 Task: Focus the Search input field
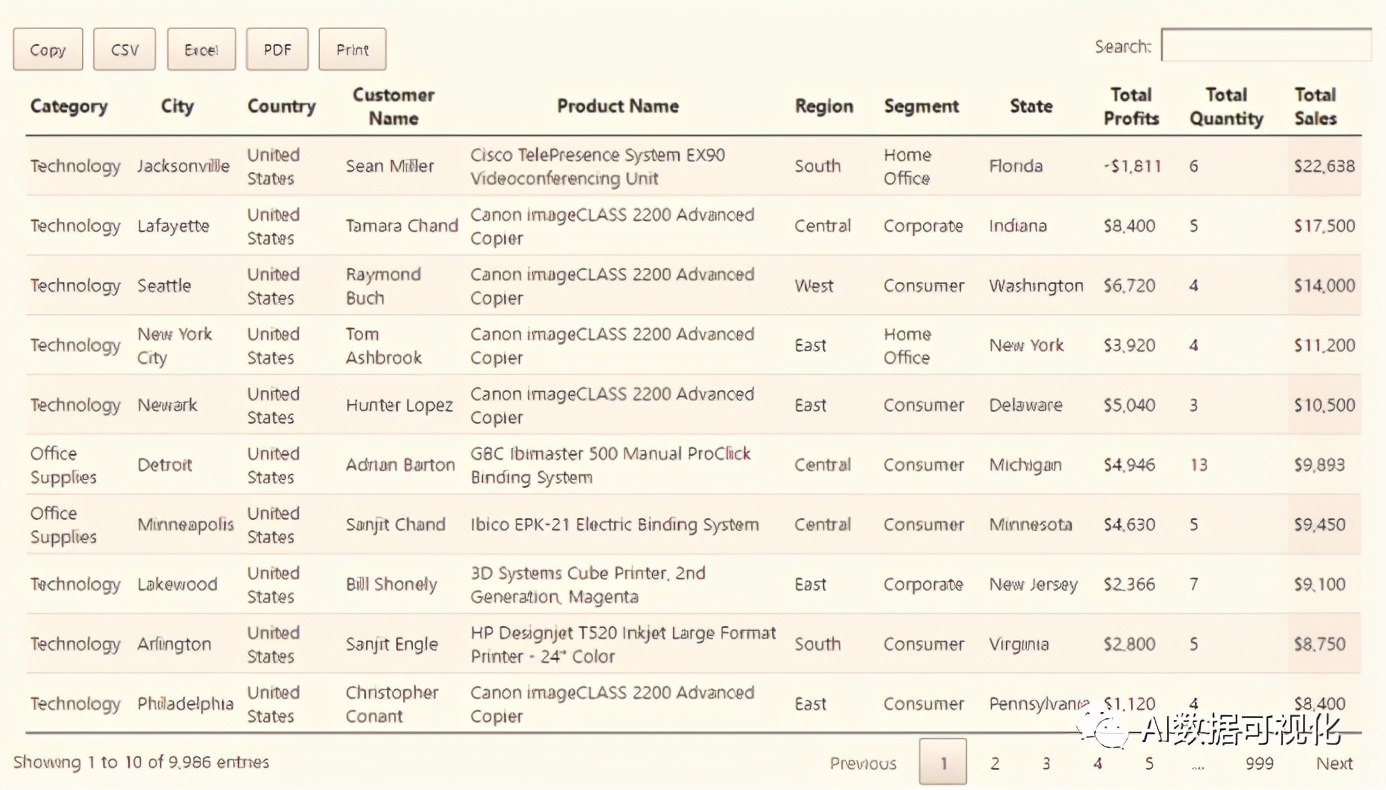[x=1265, y=46]
